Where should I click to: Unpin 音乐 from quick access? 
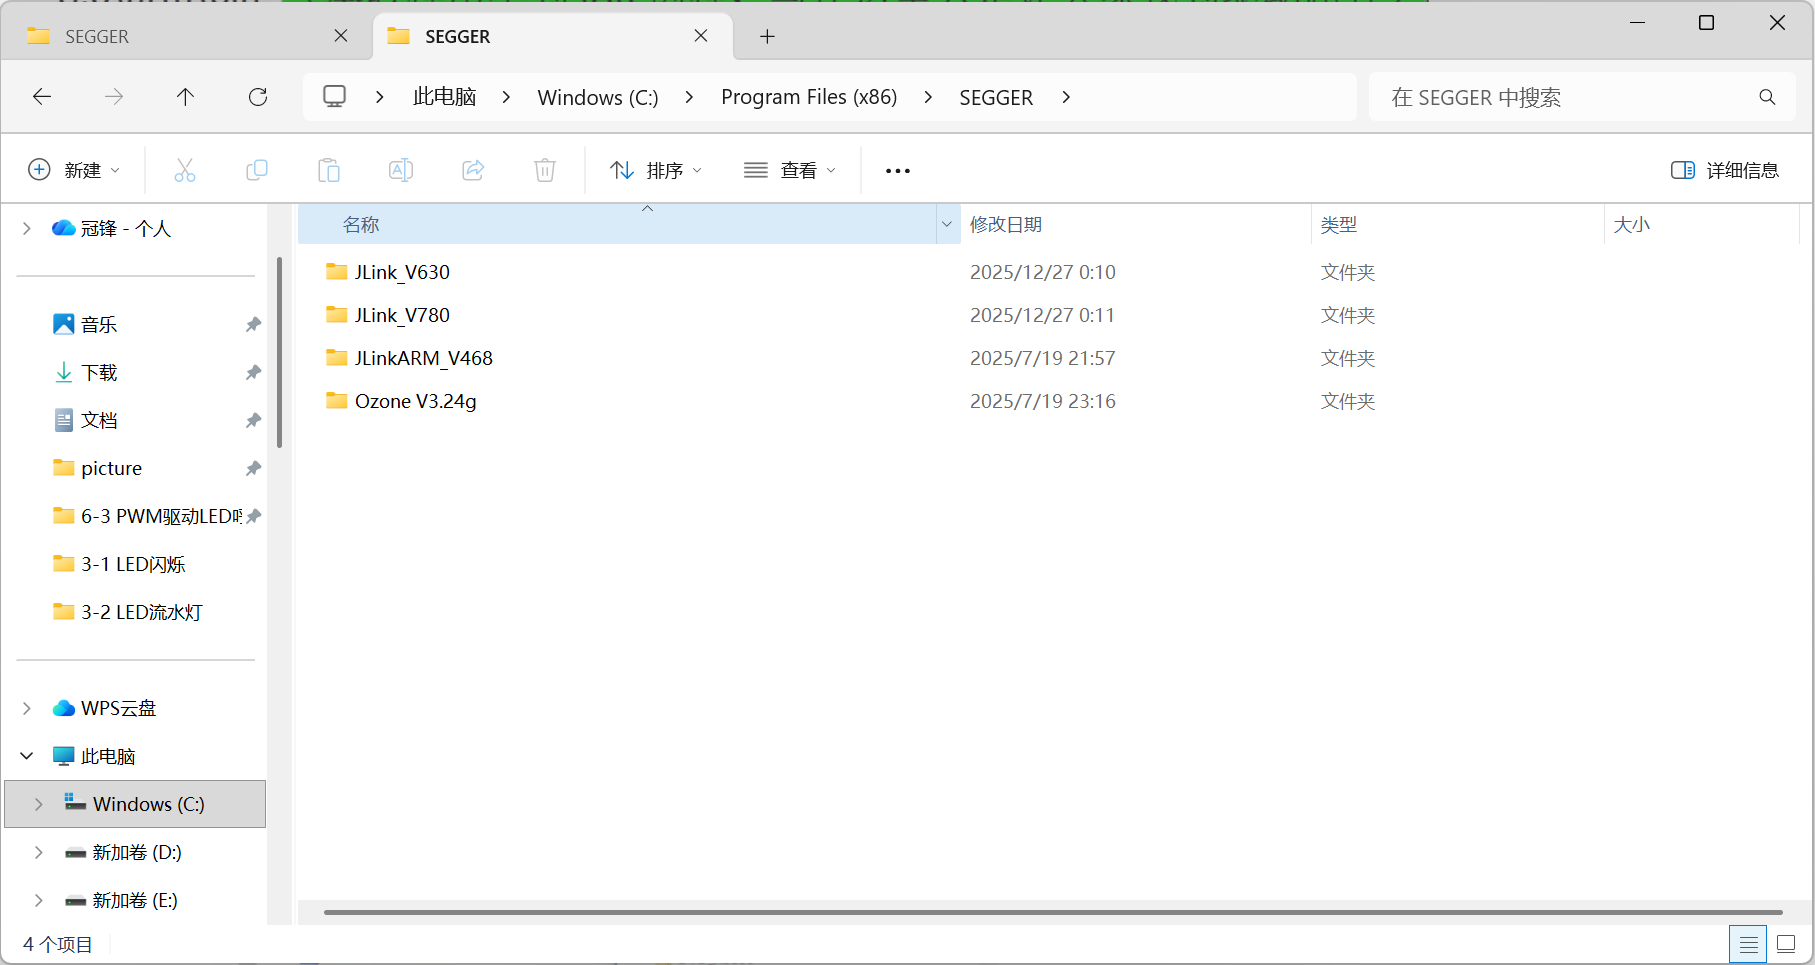coord(253,325)
